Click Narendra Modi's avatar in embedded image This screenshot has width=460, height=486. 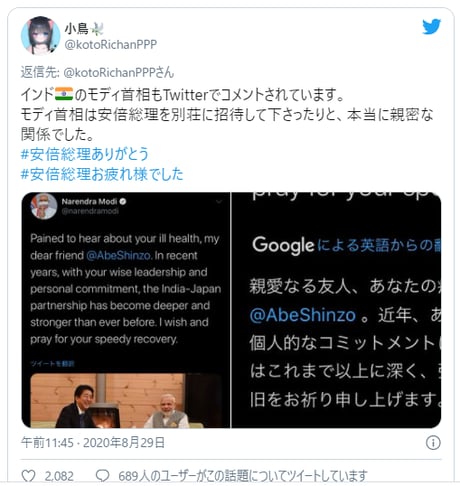[x=44, y=206]
